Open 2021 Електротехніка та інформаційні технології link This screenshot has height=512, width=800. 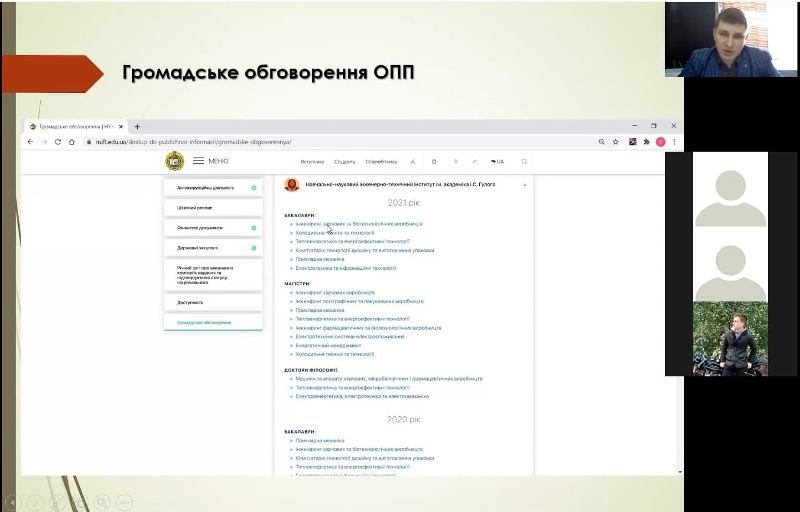(x=346, y=268)
